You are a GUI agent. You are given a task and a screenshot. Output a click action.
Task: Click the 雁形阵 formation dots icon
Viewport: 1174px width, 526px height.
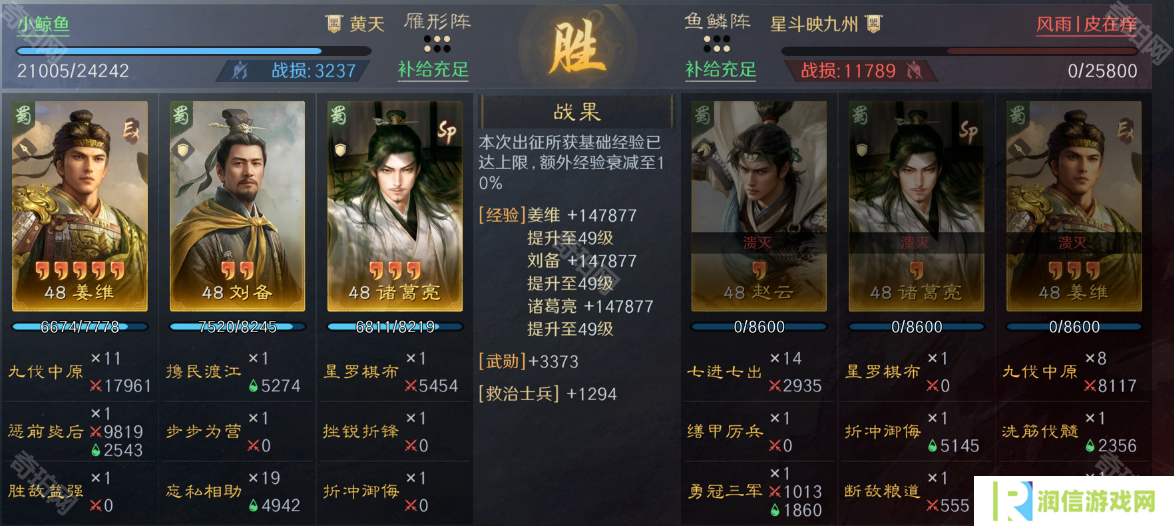pyautogui.click(x=437, y=43)
